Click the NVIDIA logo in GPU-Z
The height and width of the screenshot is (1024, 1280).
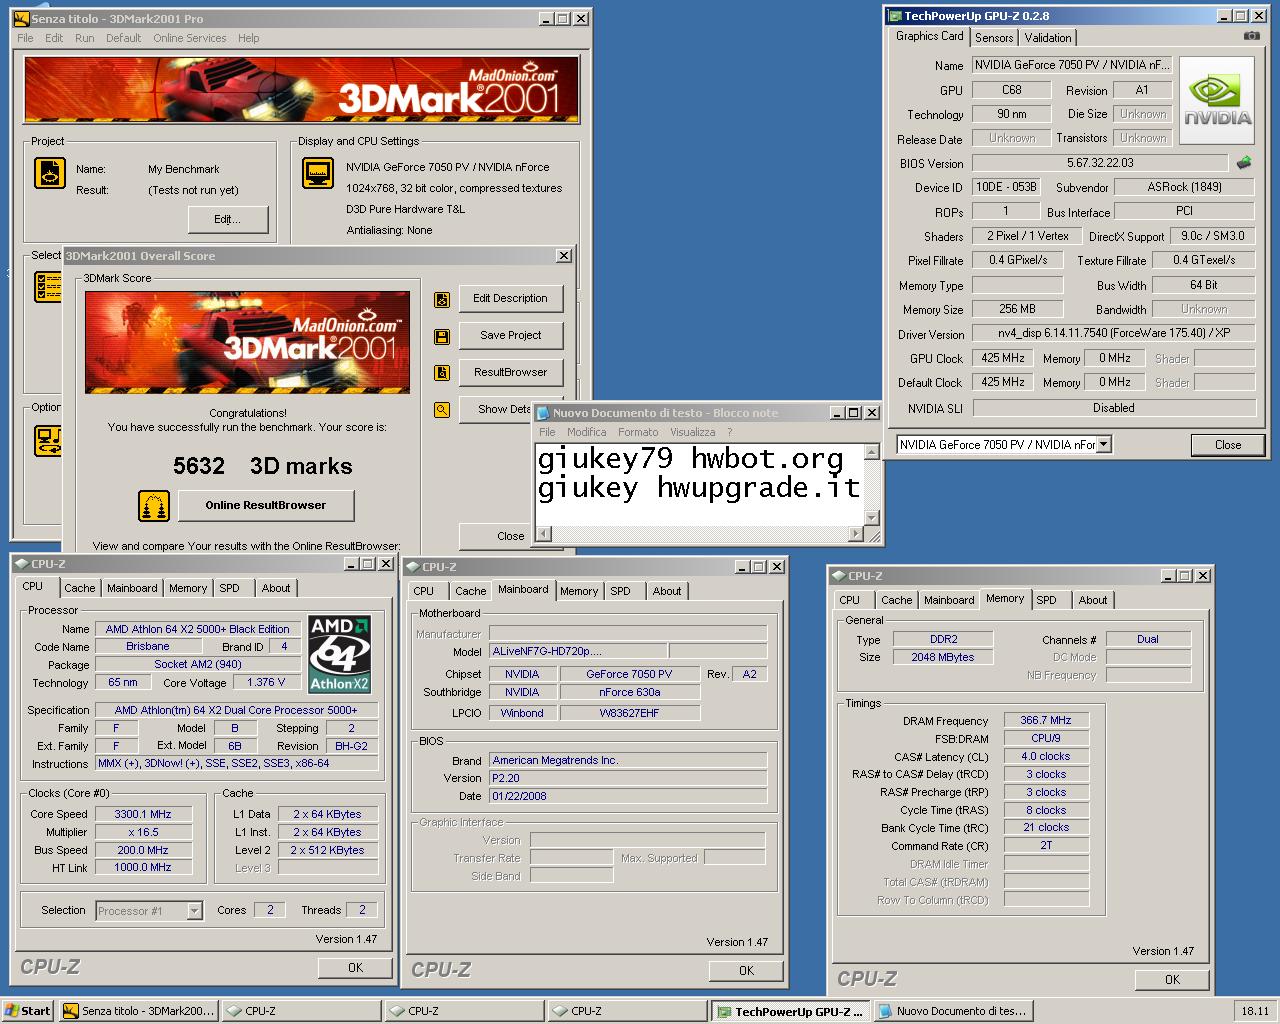pyautogui.click(x=1217, y=101)
